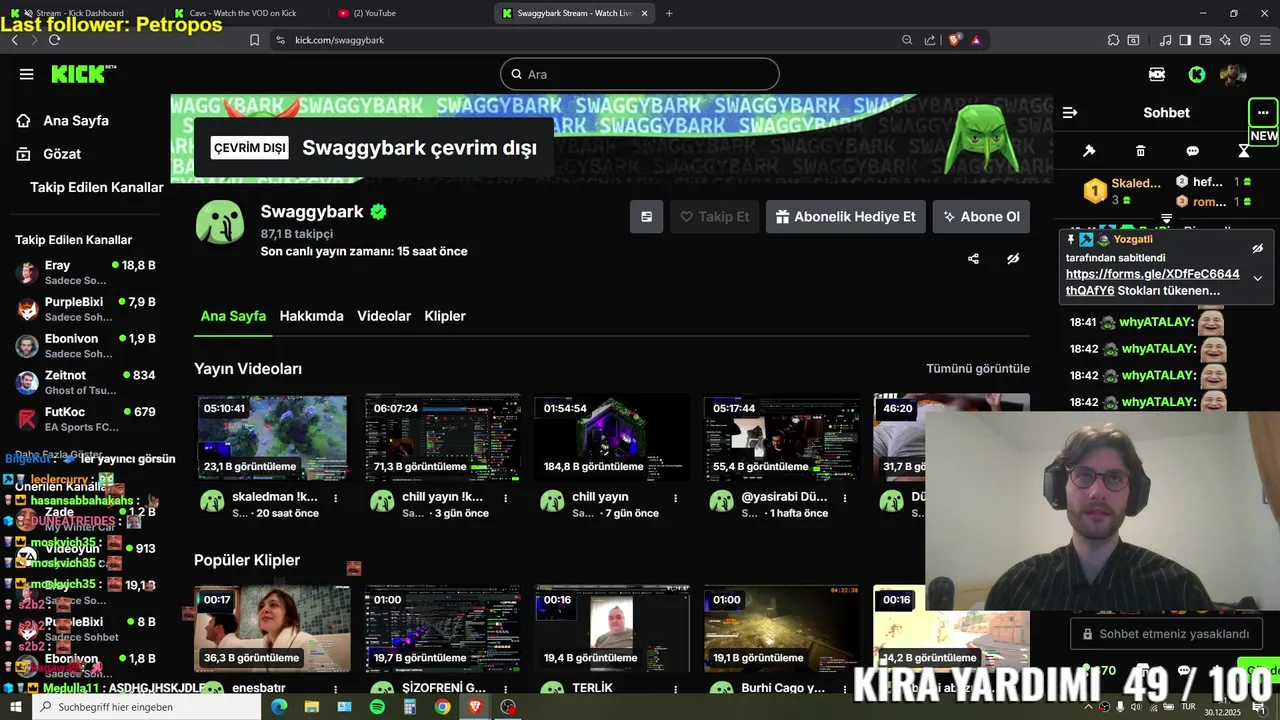This screenshot has width=1280, height=720.
Task: Click the hourglass slow-mode icon
Action: pos(1244,151)
